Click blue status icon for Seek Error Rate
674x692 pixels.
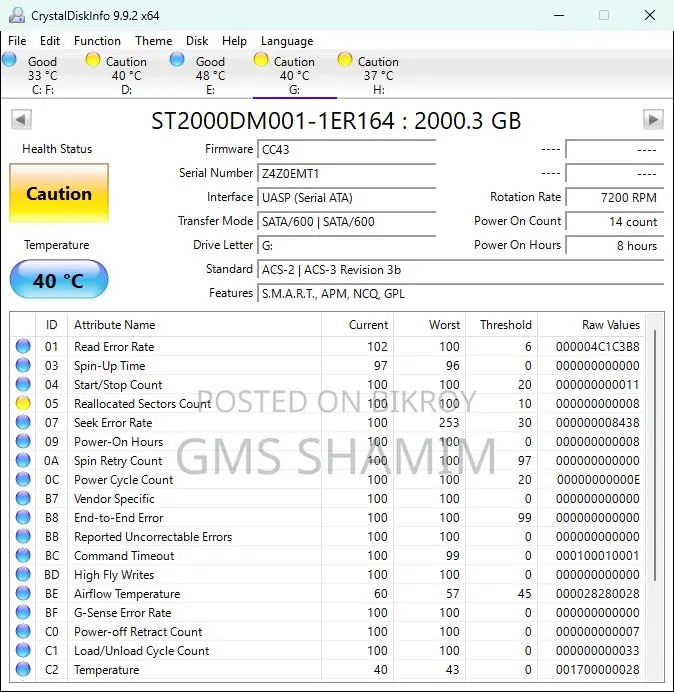(x=23, y=422)
